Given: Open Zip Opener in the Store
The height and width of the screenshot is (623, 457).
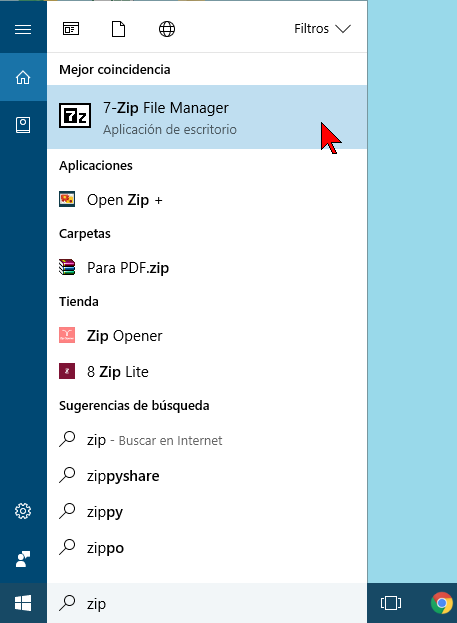Looking at the screenshot, I should point(207,336).
